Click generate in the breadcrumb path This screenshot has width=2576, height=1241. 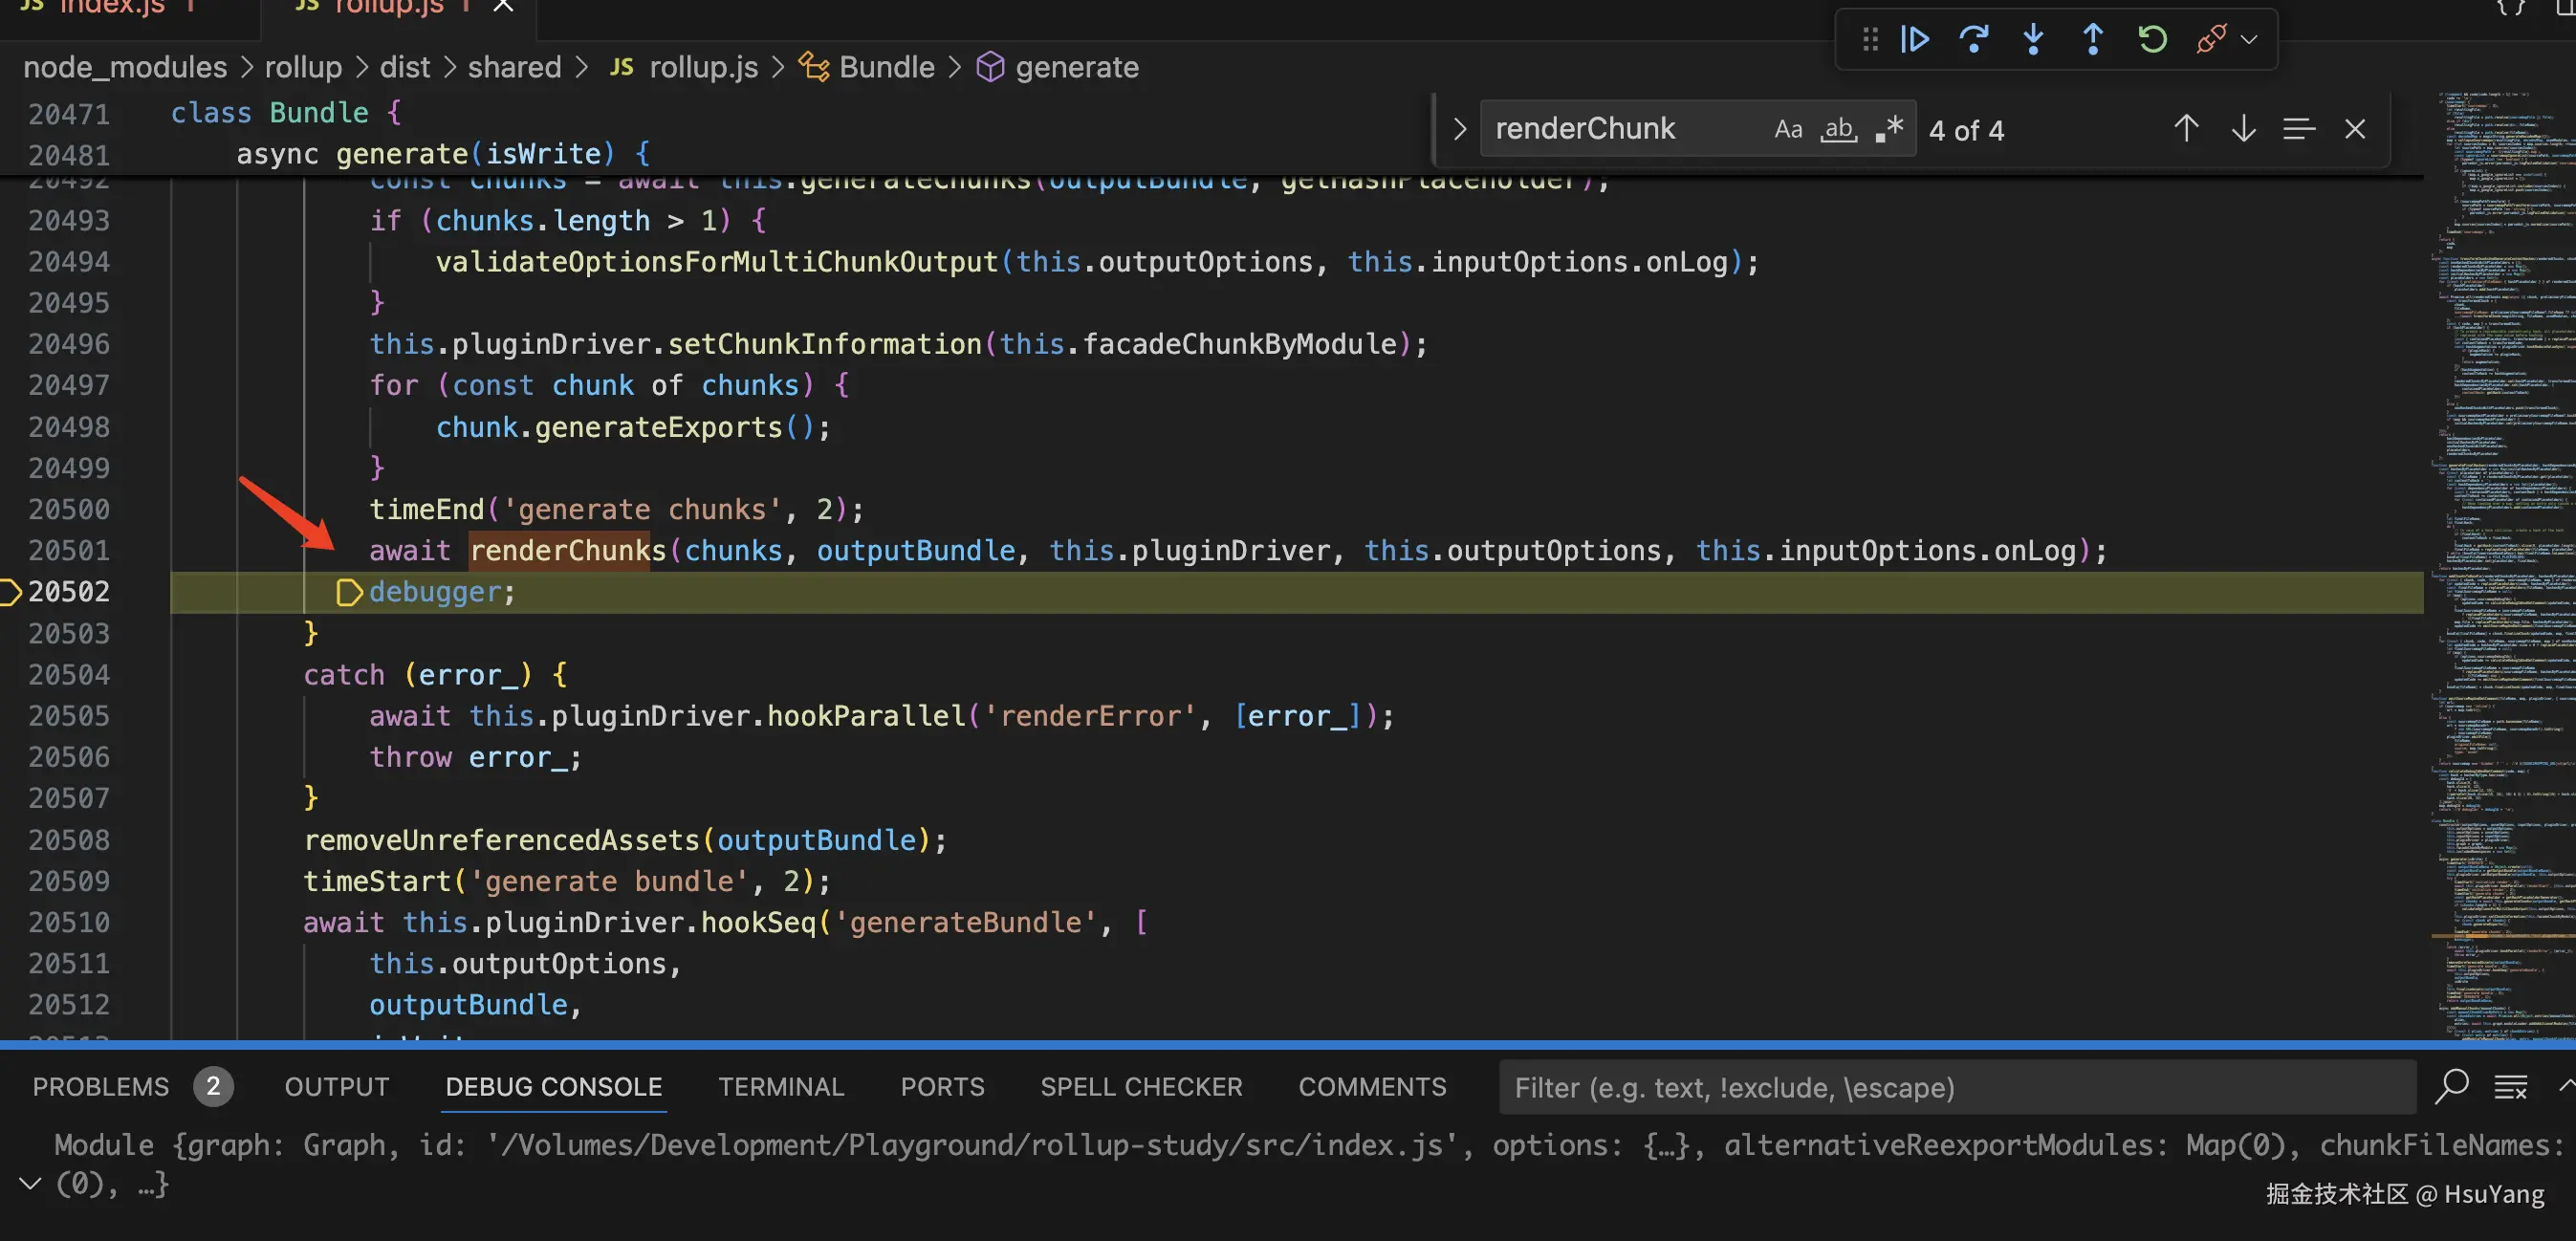(1076, 67)
